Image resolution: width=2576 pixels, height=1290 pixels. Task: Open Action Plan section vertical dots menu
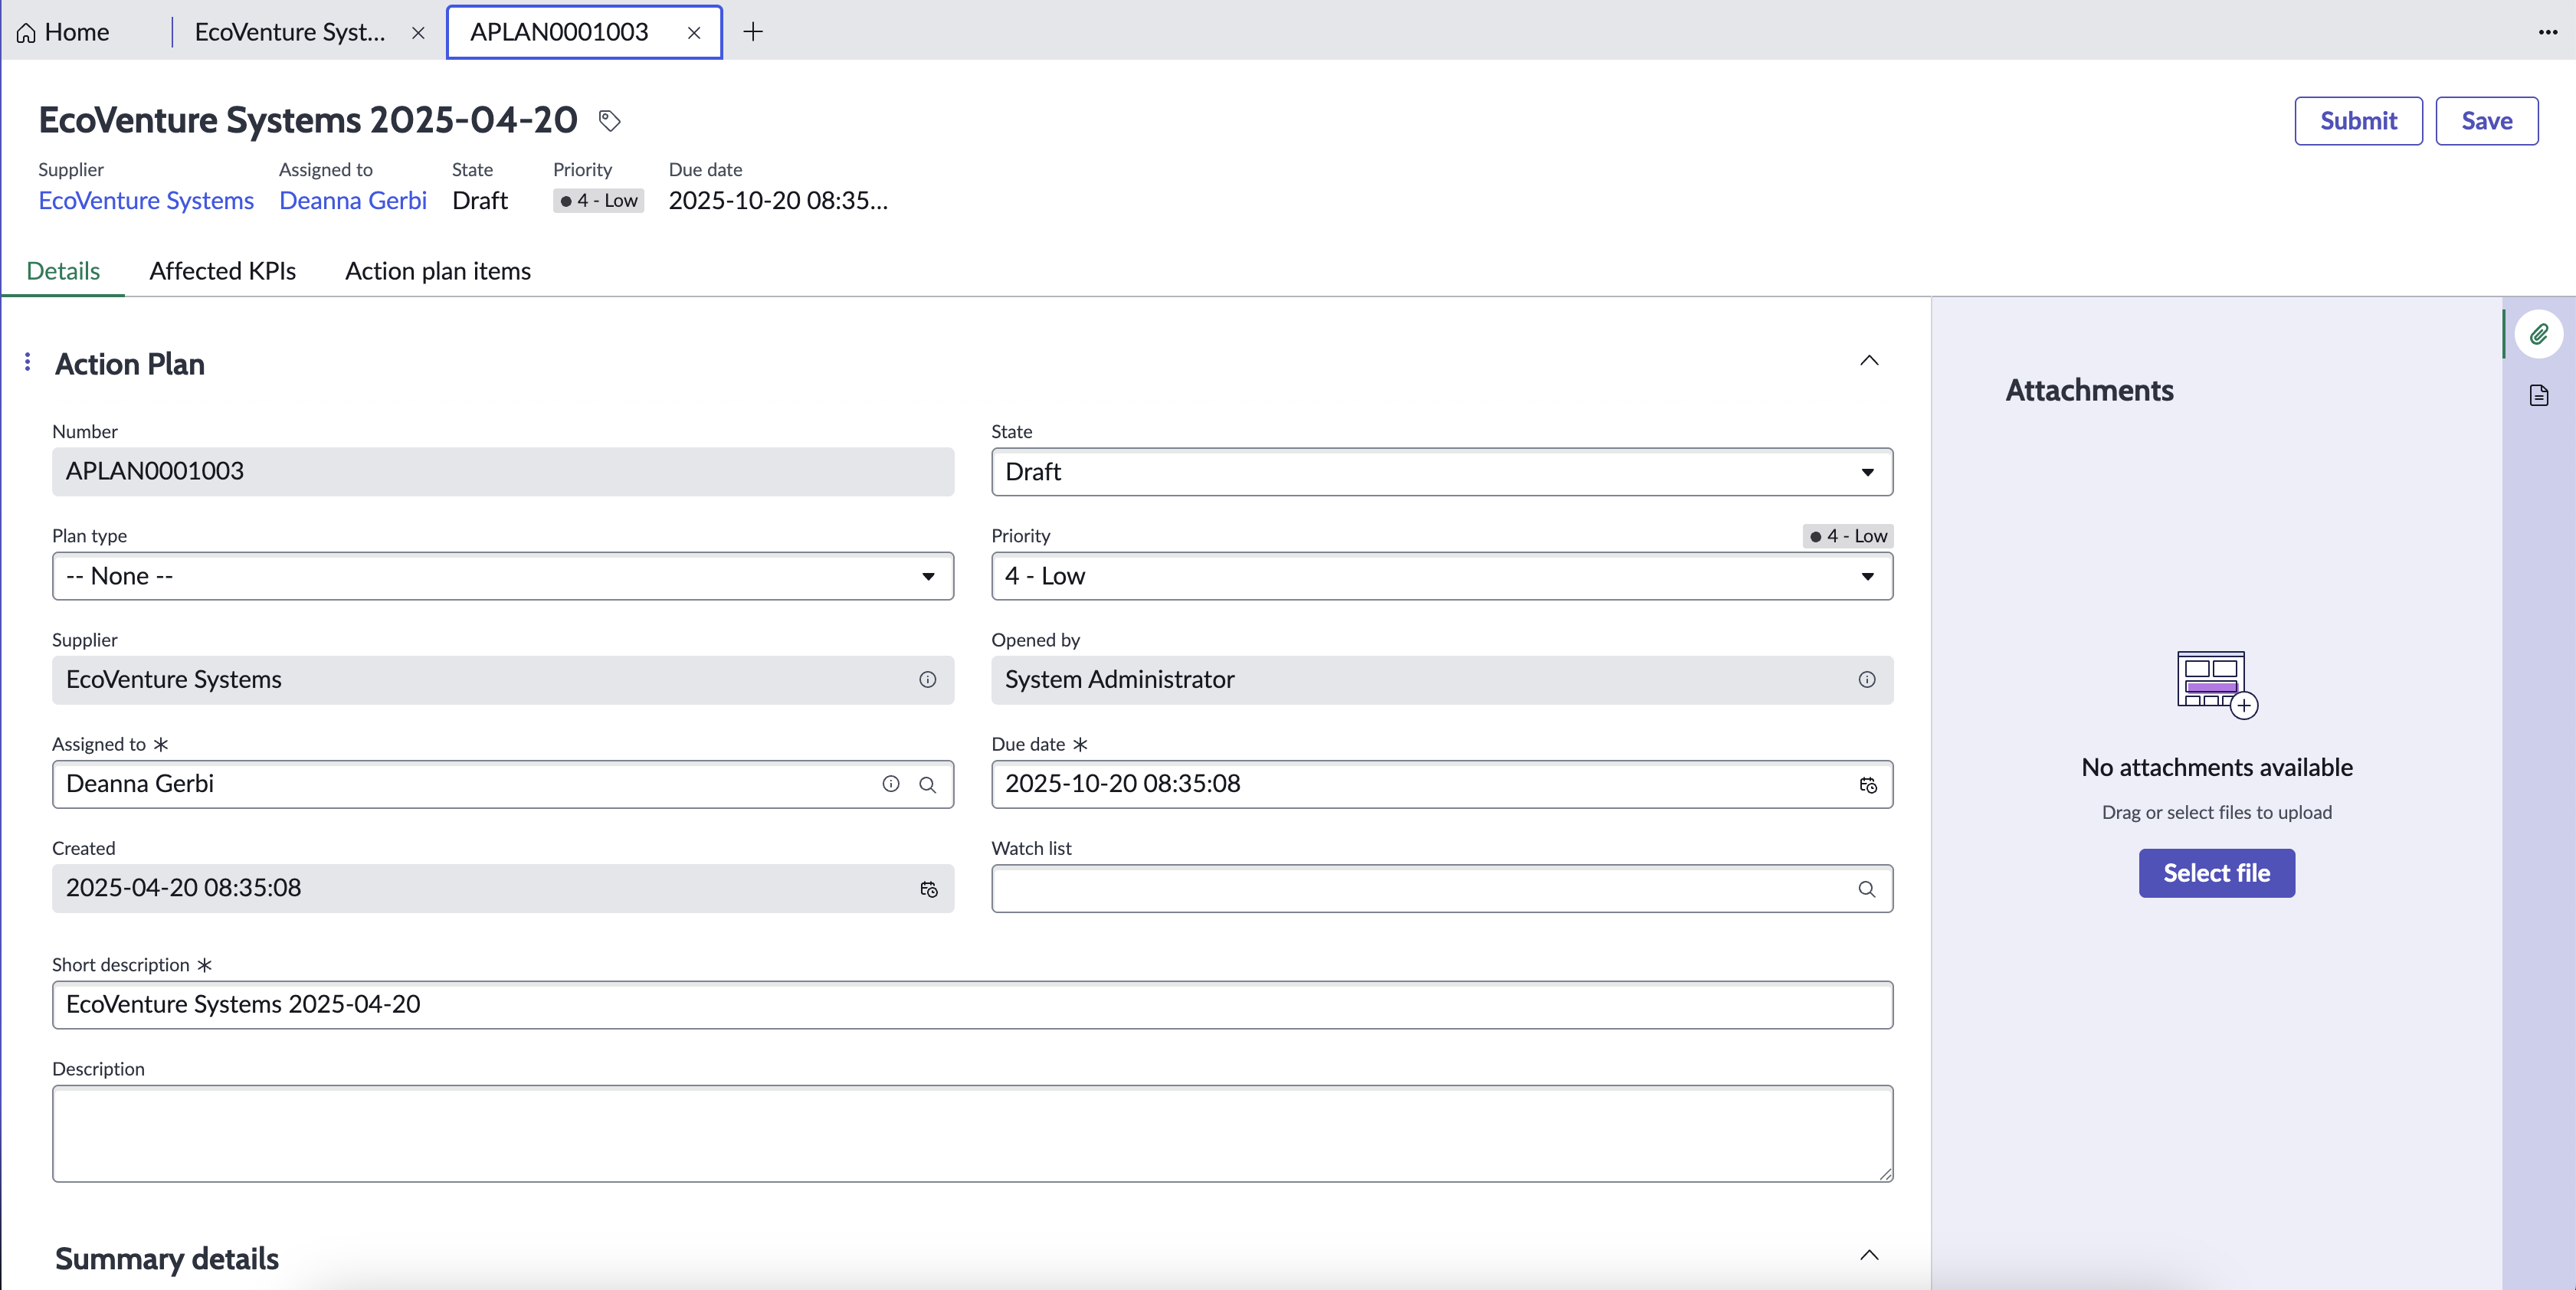coord(27,361)
